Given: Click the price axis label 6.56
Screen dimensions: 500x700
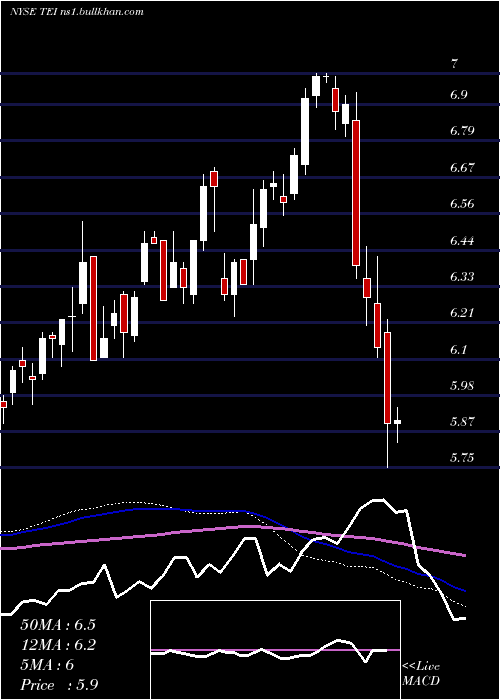Looking at the screenshot, I should [461, 204].
